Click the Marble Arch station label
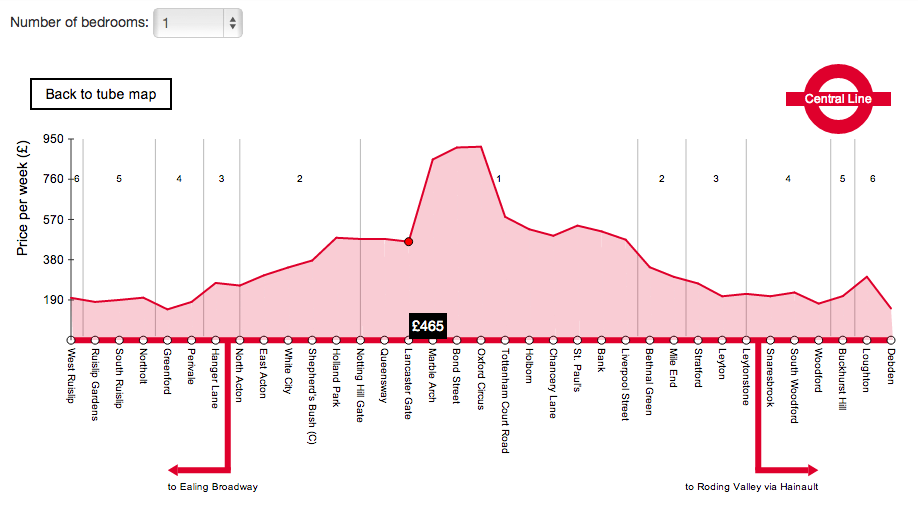The width and height of the screenshot is (918, 521). (x=432, y=374)
